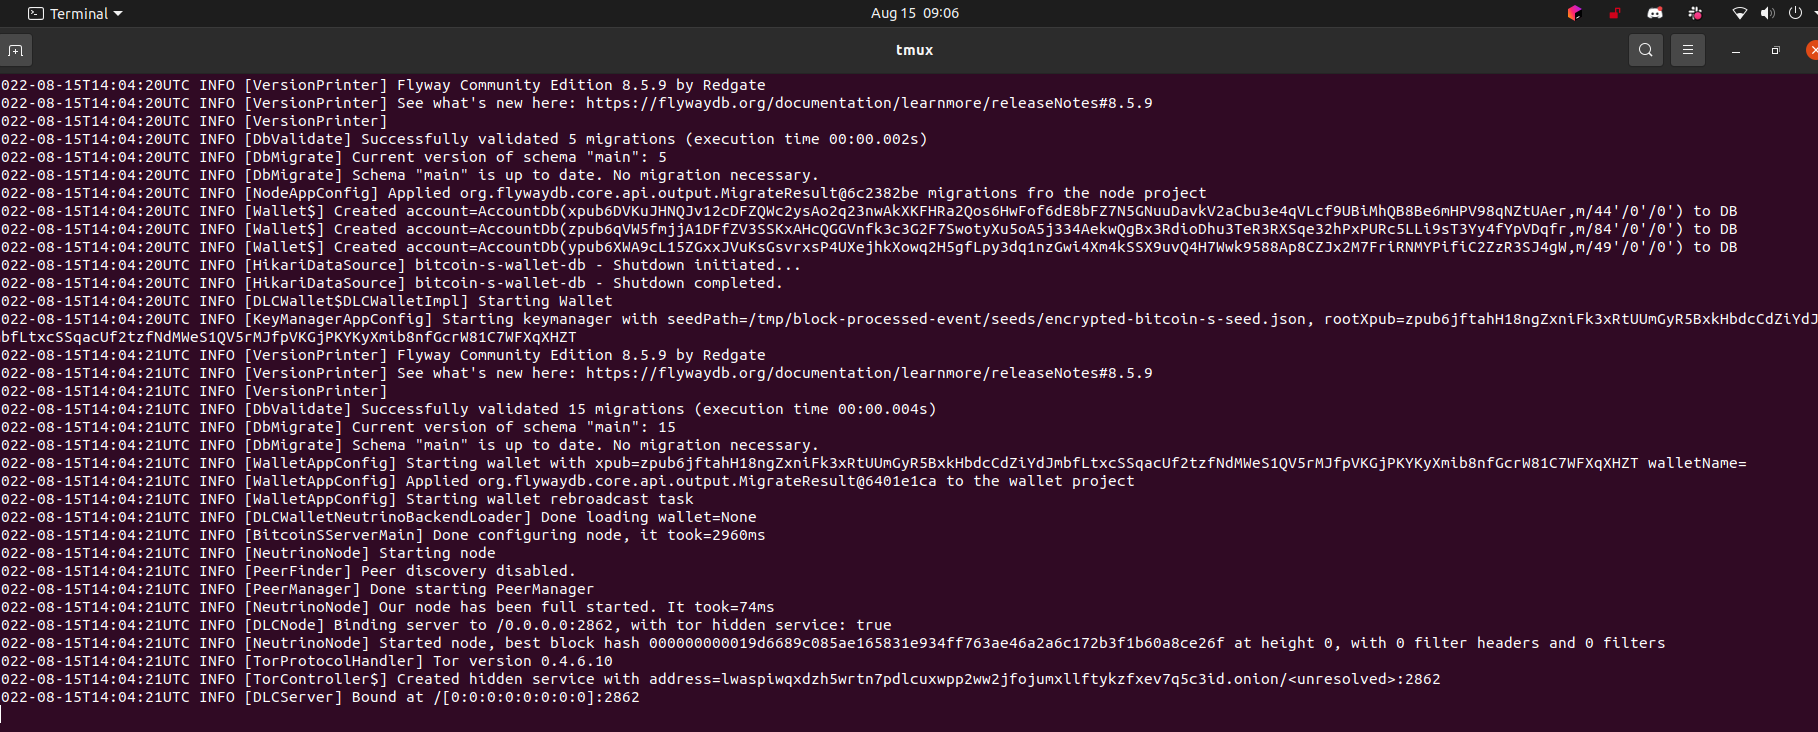The height and width of the screenshot is (732, 1818).
Task: Open the hamburger menu in the terminal header
Action: [x=1687, y=49]
